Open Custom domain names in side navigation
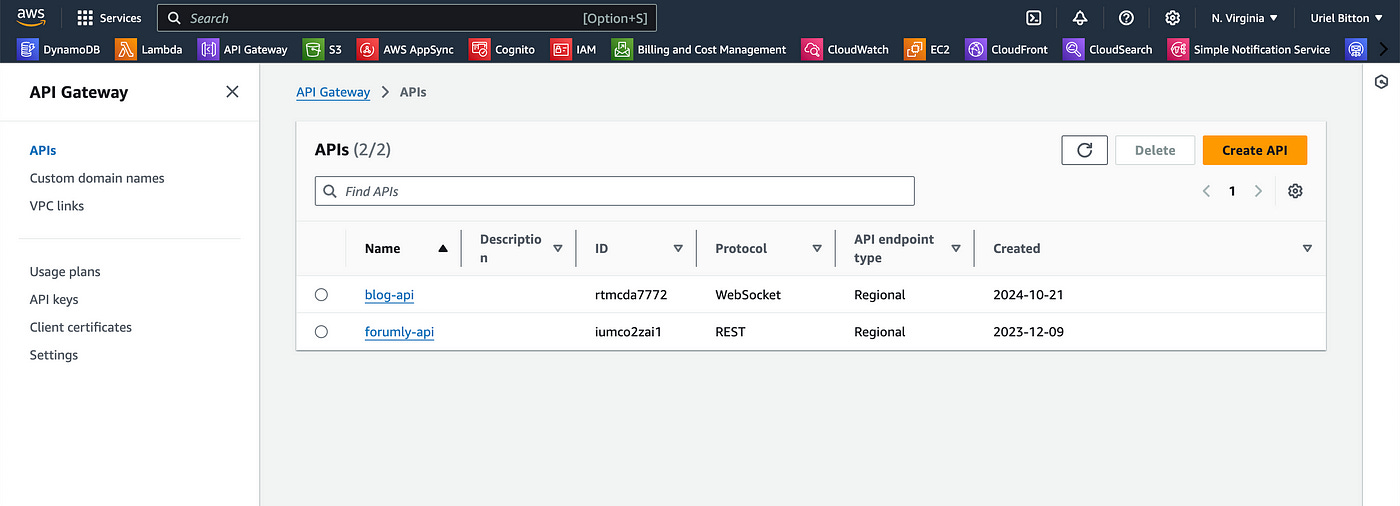This screenshot has height=506, width=1400. (97, 178)
